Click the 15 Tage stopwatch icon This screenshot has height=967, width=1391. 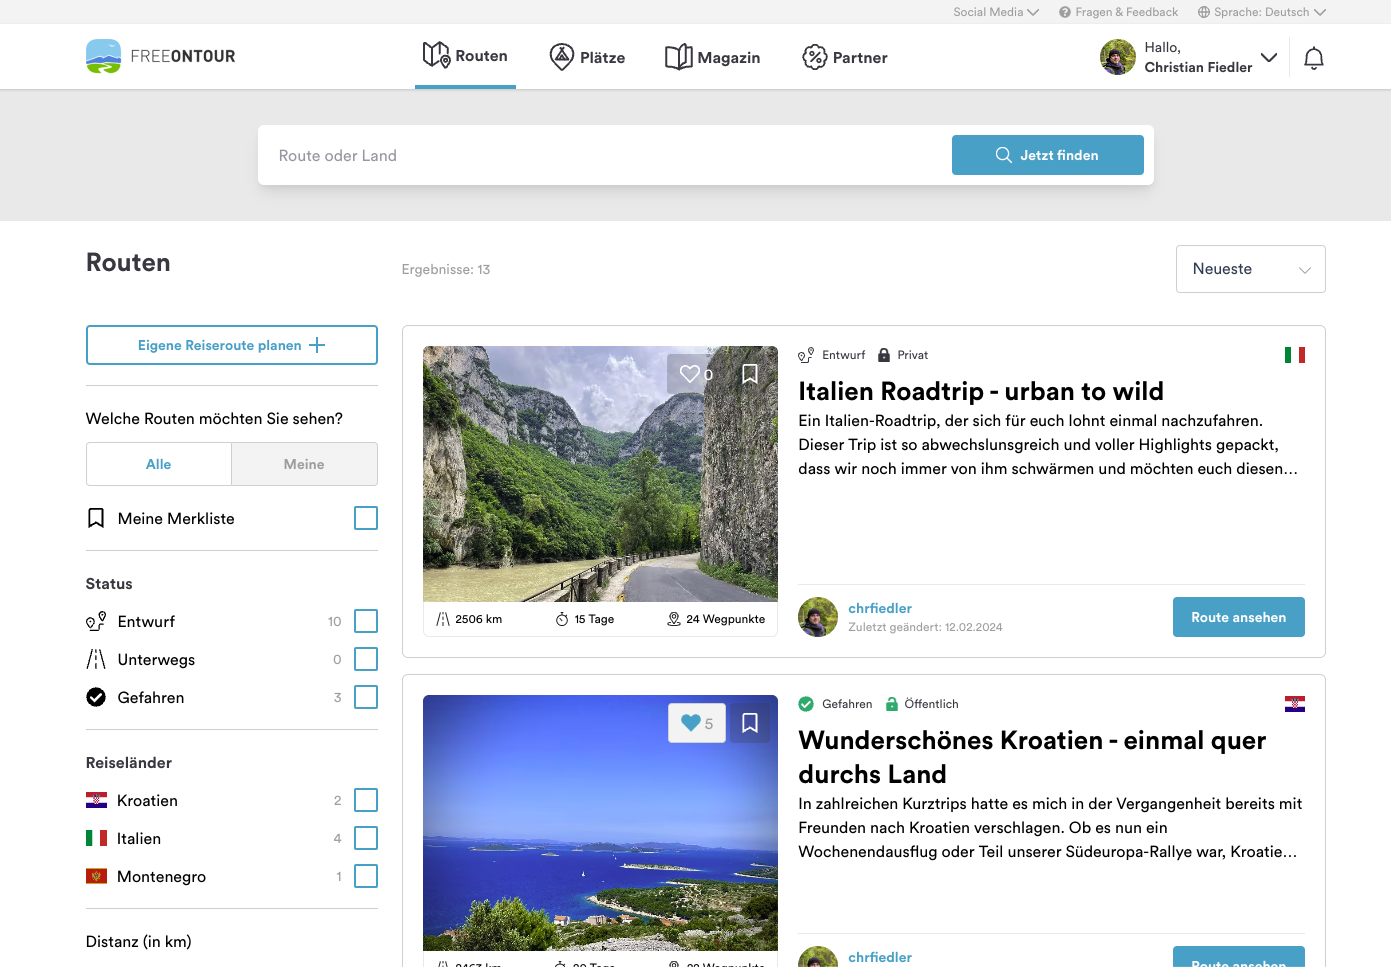[562, 619]
